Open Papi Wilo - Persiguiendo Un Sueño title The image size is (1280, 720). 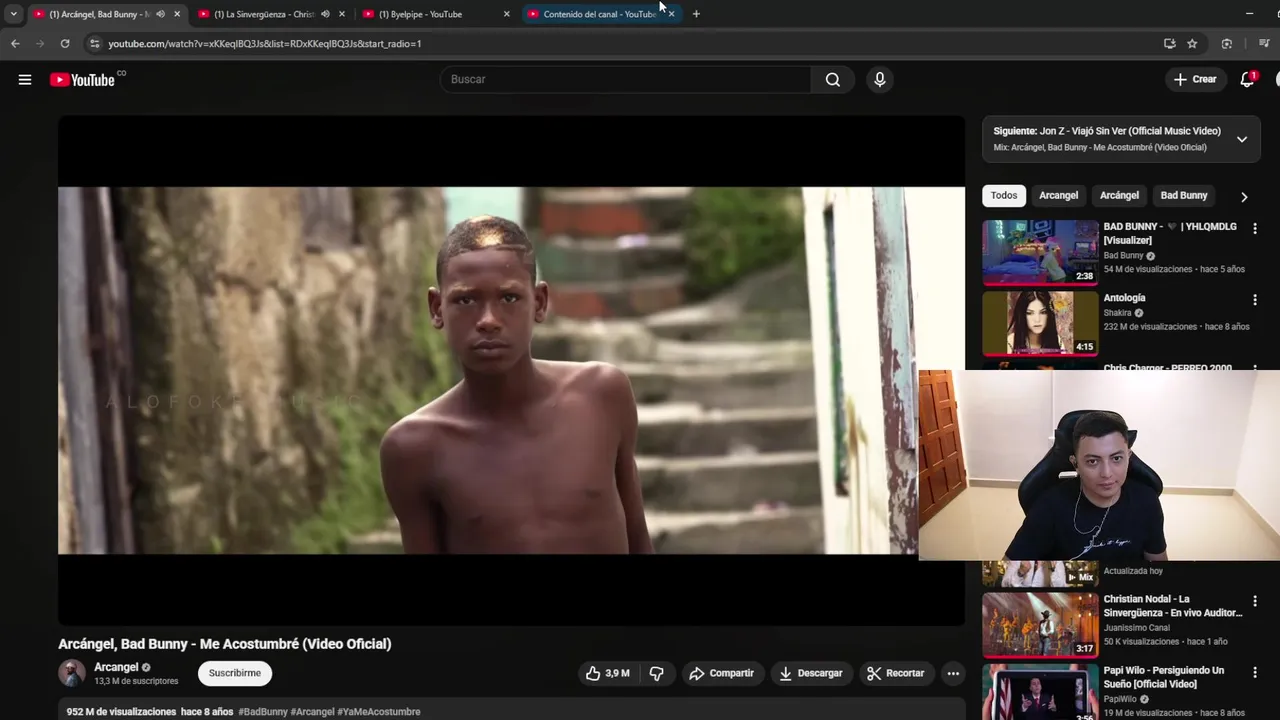pyautogui.click(x=1163, y=677)
